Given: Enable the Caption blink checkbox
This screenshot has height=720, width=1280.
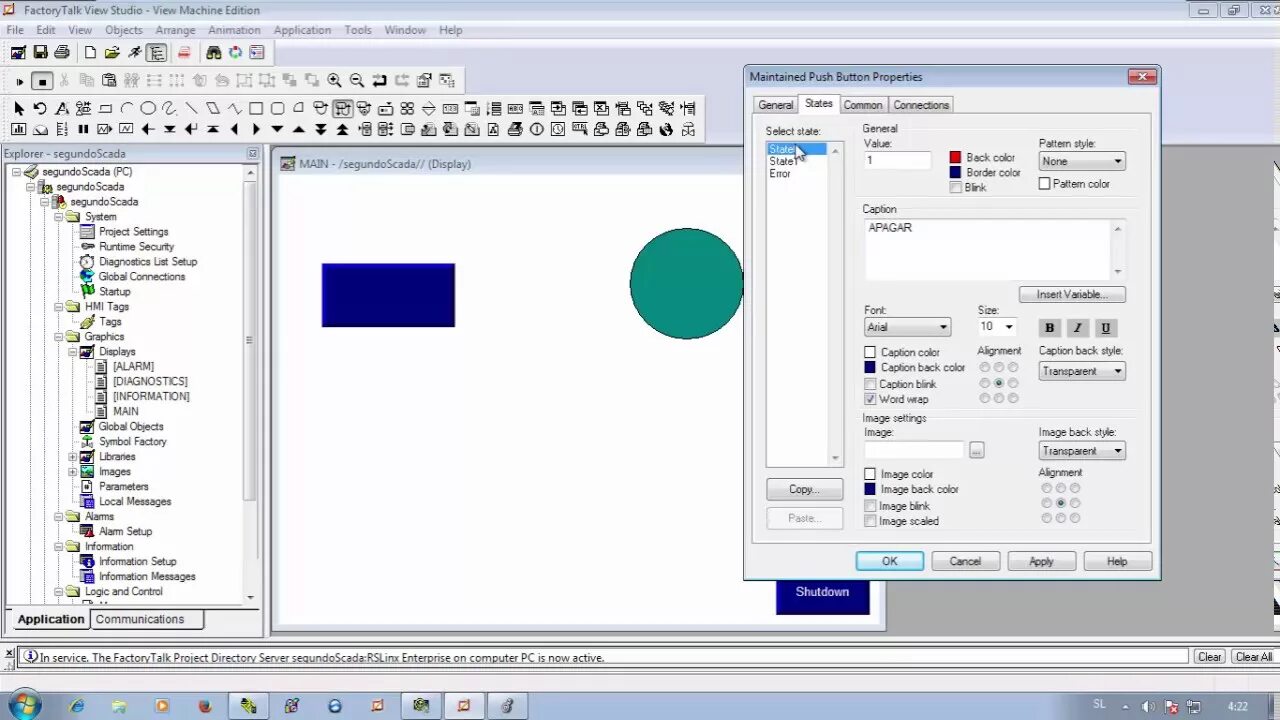Looking at the screenshot, I should [x=870, y=384].
